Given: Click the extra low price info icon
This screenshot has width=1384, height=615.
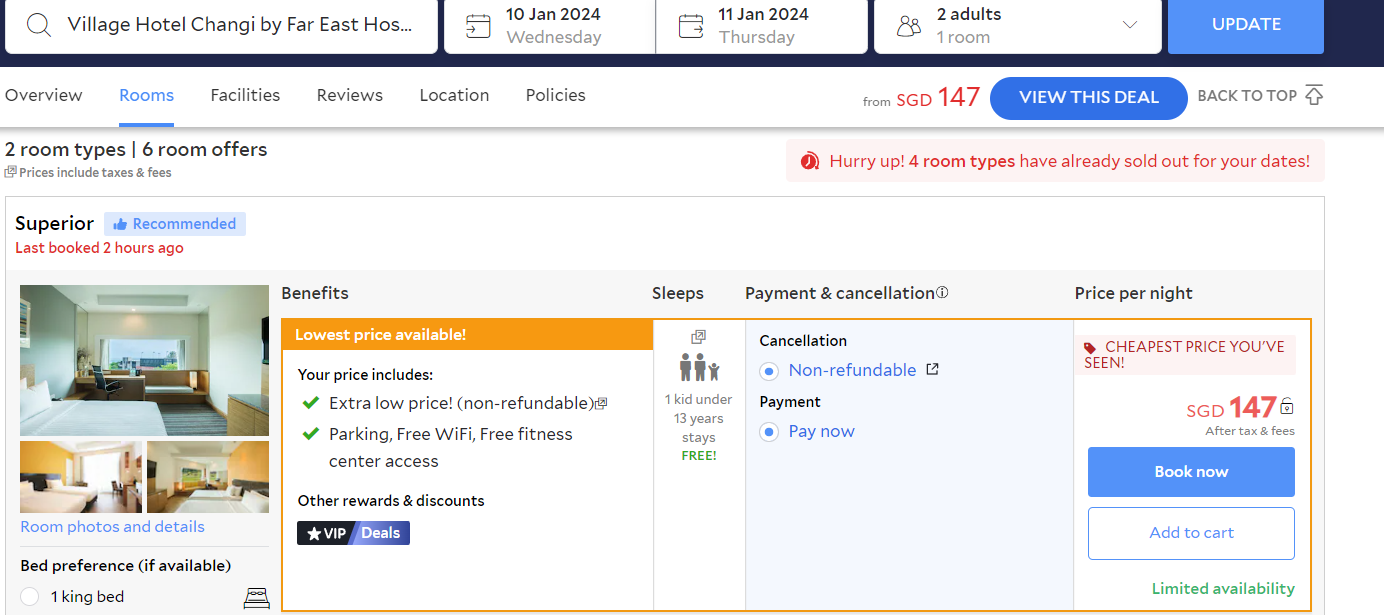Looking at the screenshot, I should (601, 404).
